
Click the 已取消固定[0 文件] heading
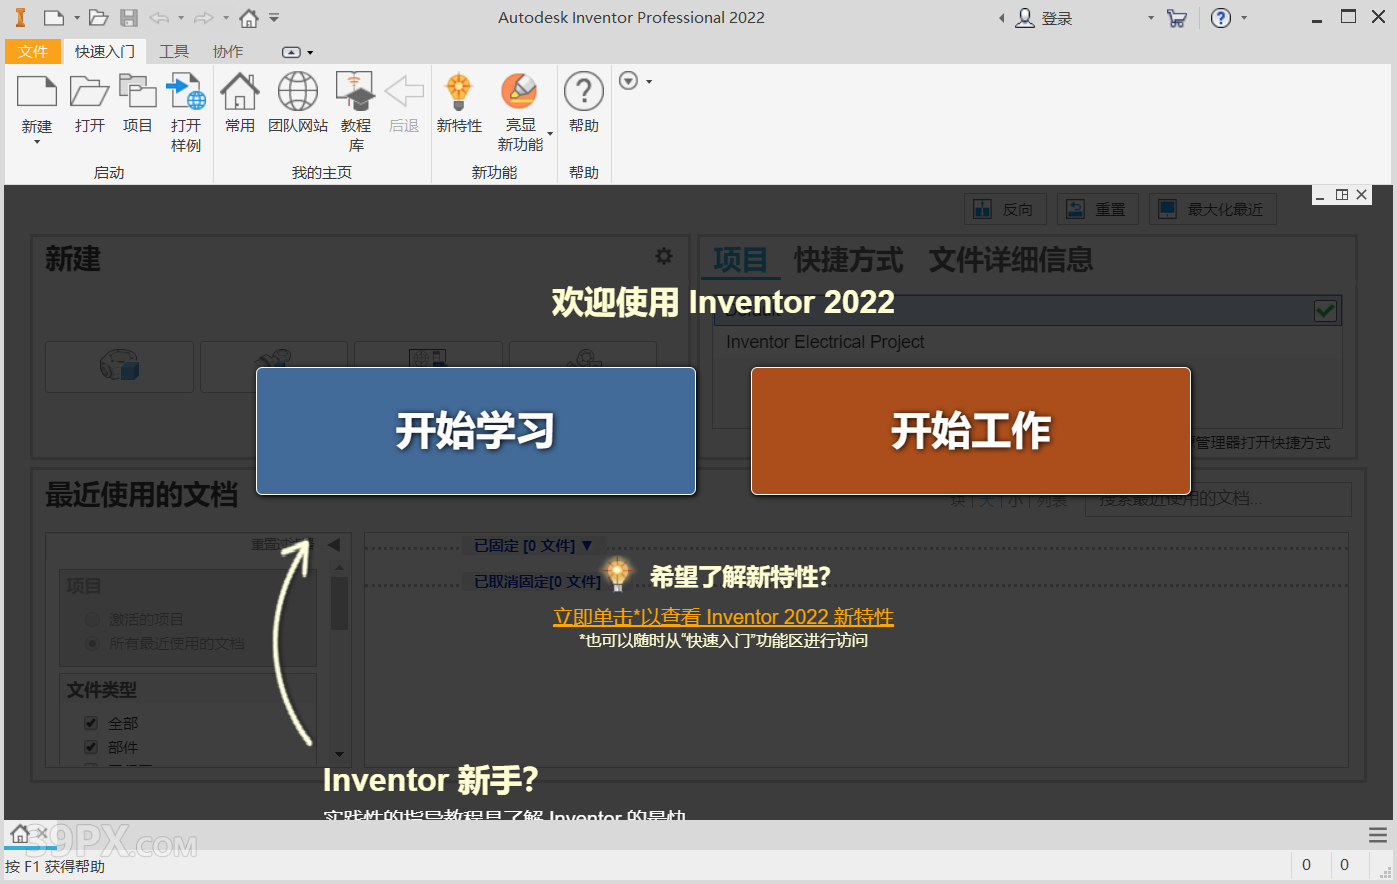coord(537,582)
